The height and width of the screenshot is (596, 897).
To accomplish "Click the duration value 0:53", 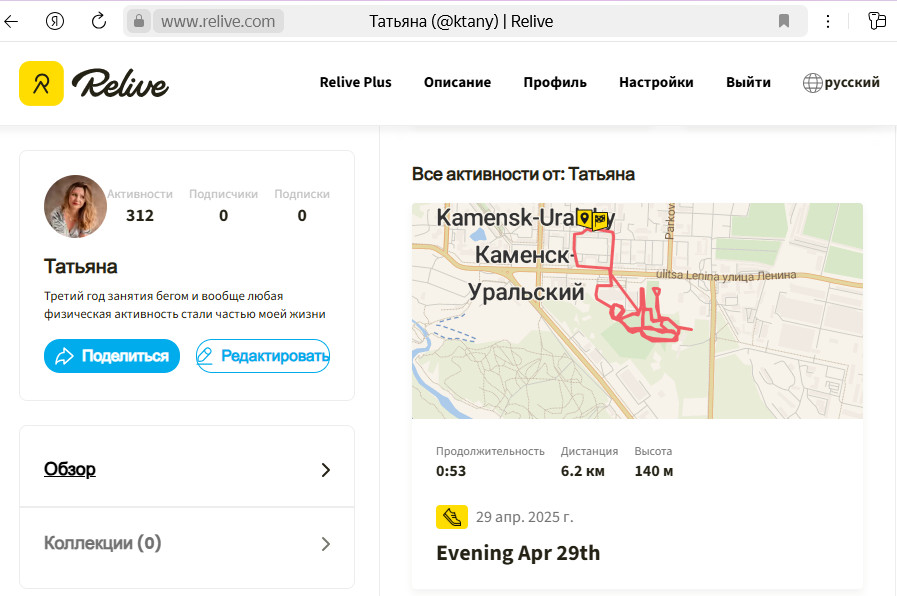I will (451, 471).
